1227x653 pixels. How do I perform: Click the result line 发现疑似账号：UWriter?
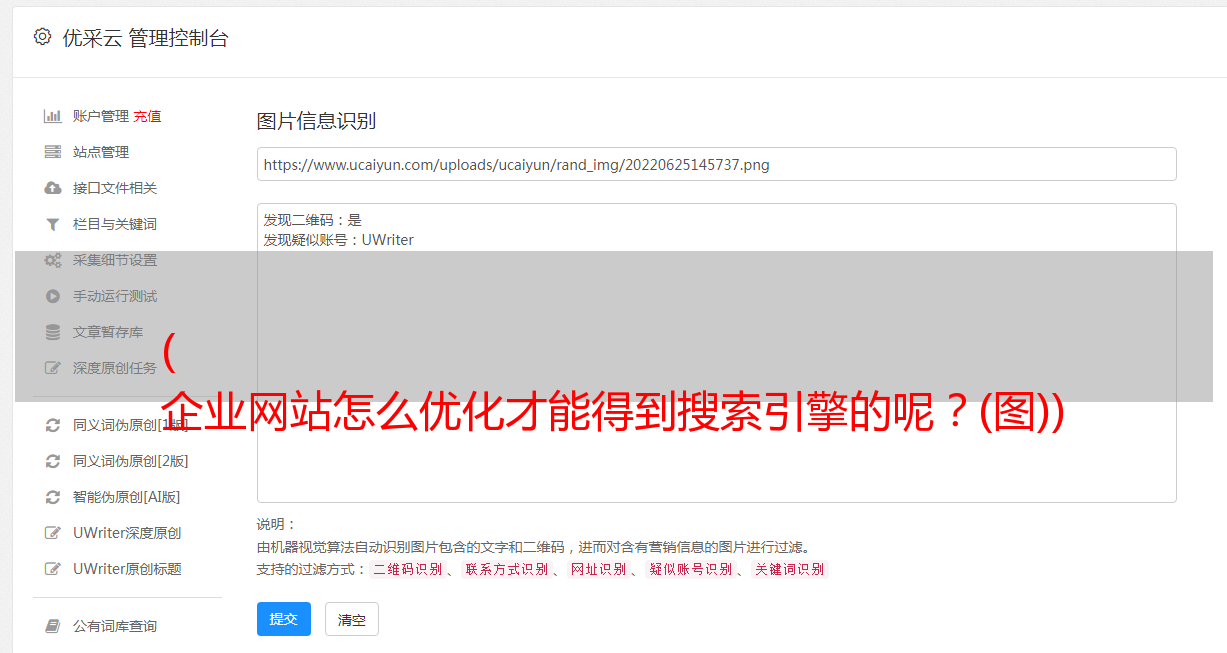339,240
